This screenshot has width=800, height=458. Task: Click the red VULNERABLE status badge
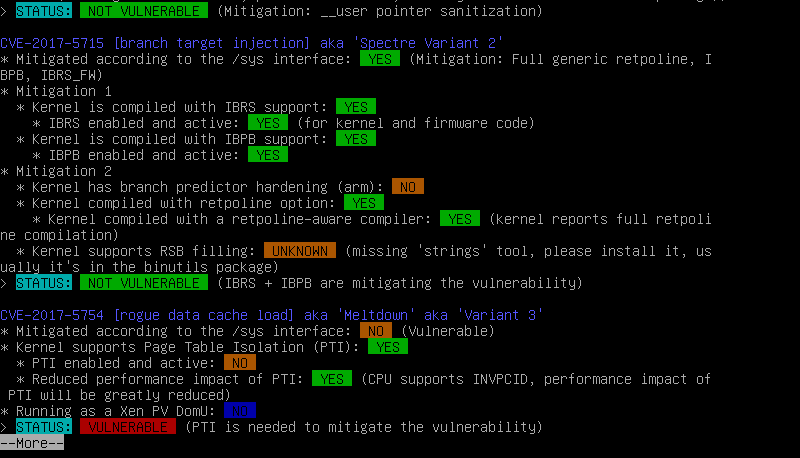[128, 427]
